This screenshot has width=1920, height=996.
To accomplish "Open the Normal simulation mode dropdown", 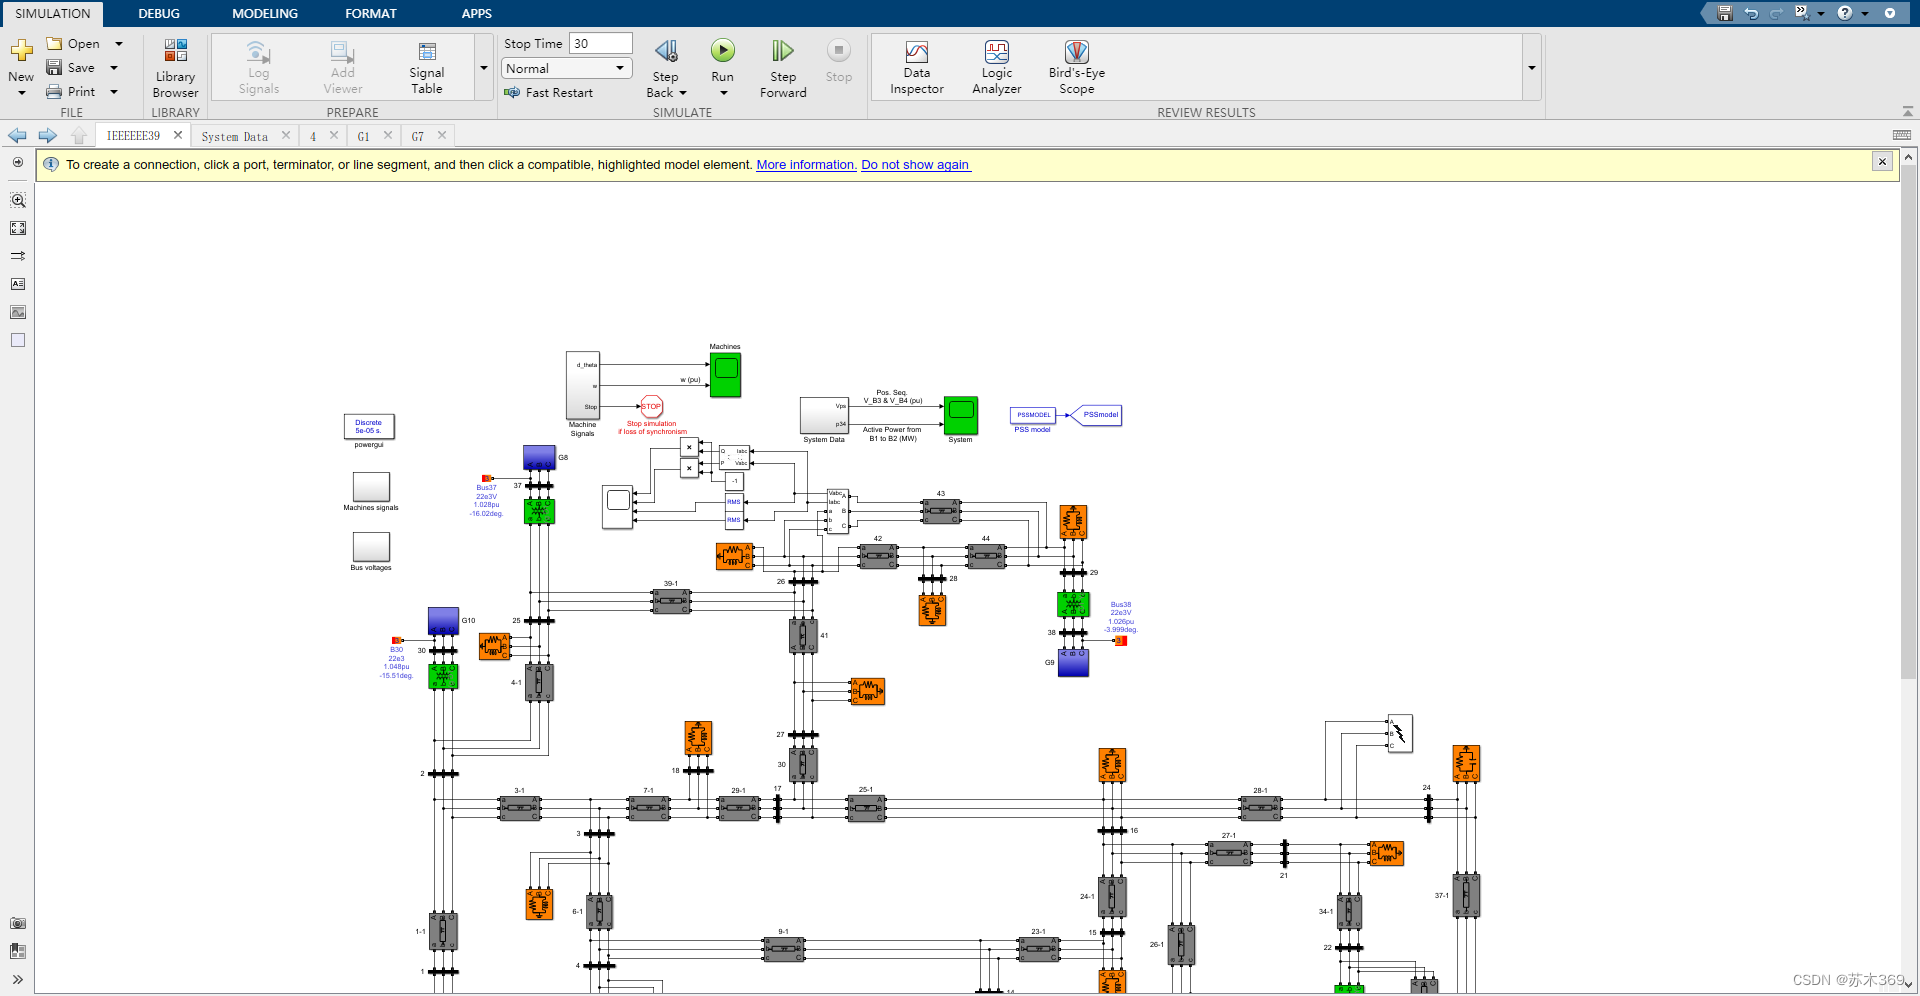I will [620, 68].
